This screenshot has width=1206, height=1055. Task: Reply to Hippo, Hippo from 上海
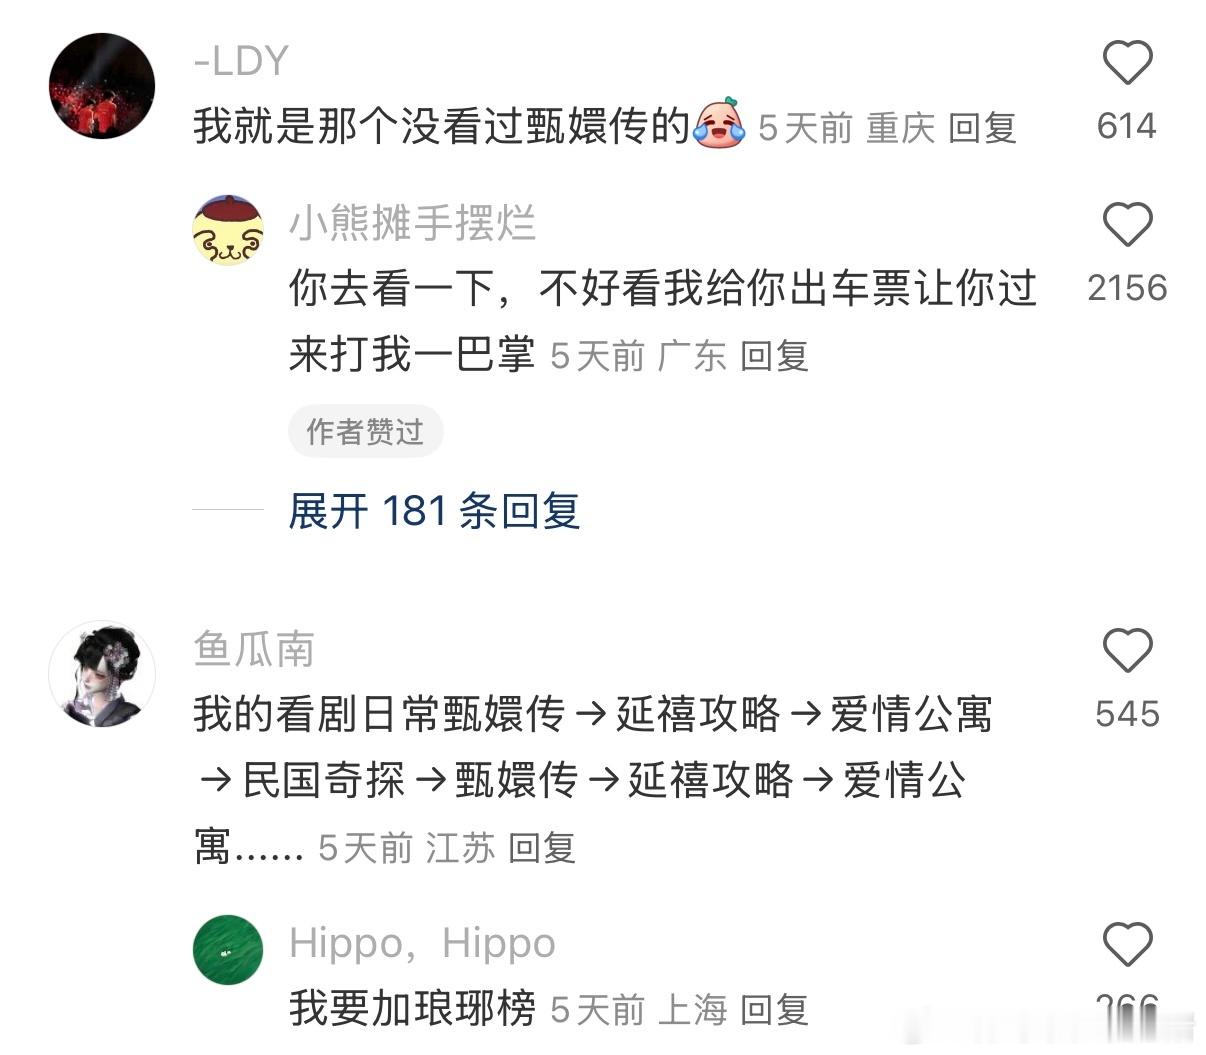coord(774,1010)
